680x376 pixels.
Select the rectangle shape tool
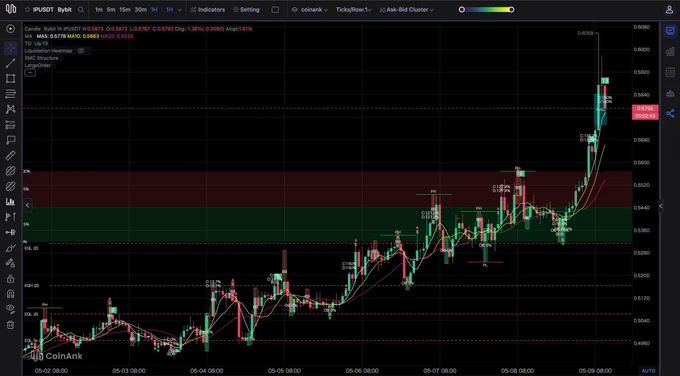click(x=10, y=78)
